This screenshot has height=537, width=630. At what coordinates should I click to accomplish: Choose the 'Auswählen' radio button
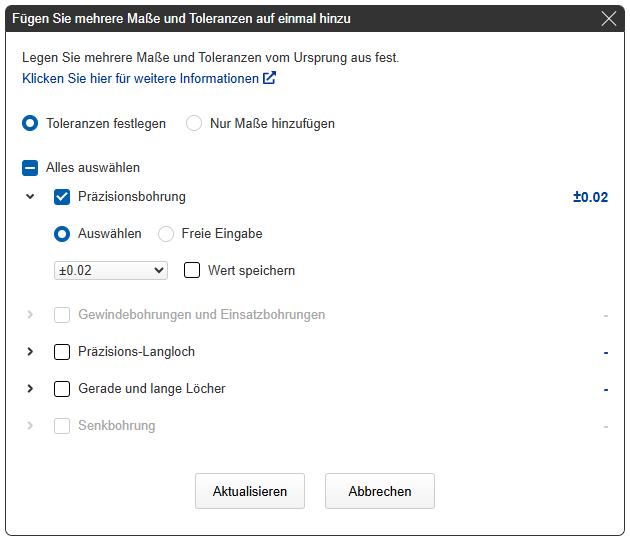point(62,233)
